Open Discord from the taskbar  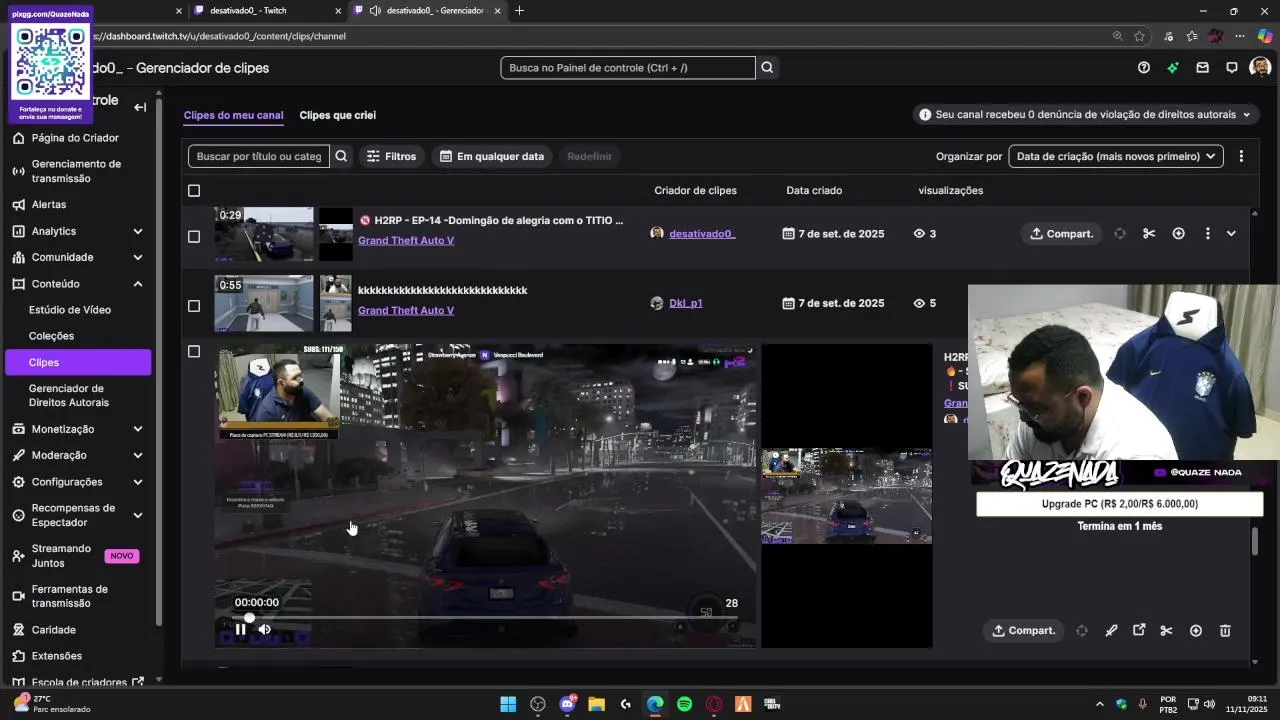(567, 704)
